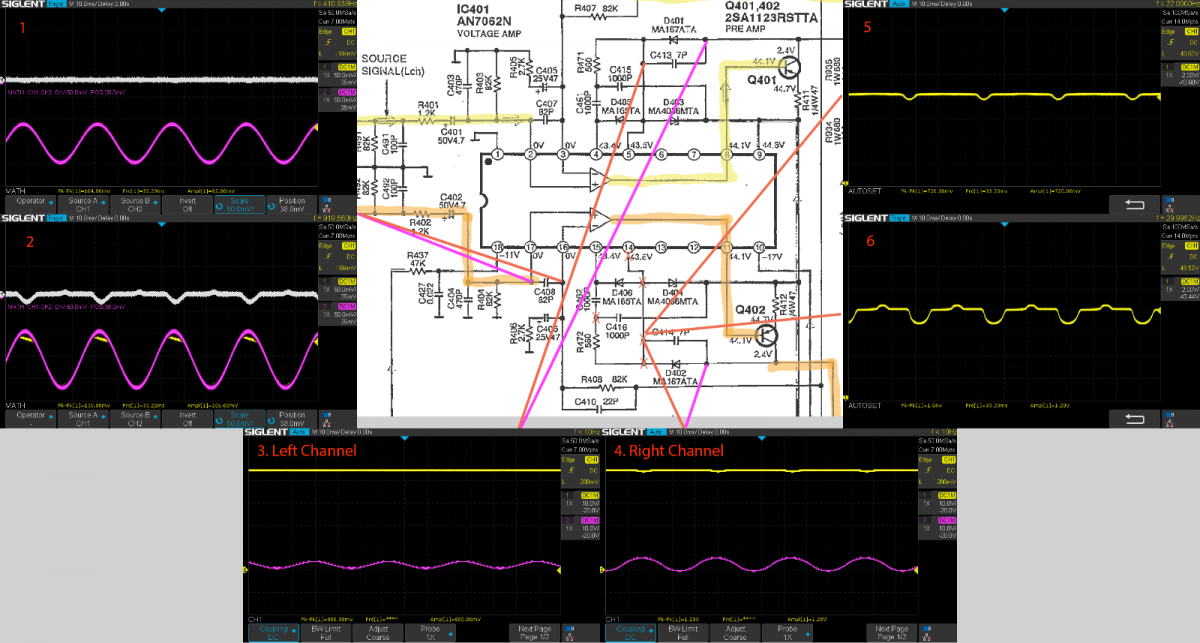Toggle Coupling DC on Left Channel scope
Screen dimensions: 1200x643
[273, 632]
